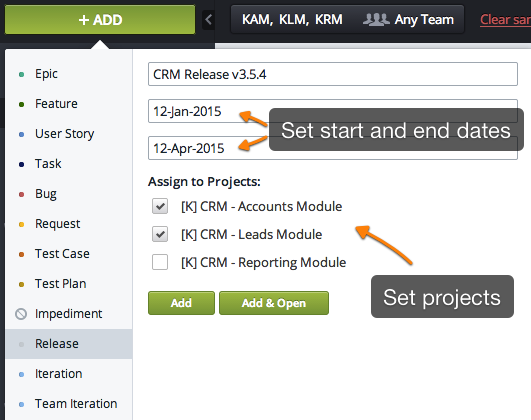Viewport: 531px width, 420px height.
Task: Select Iteration entity type
Action: tap(69, 374)
